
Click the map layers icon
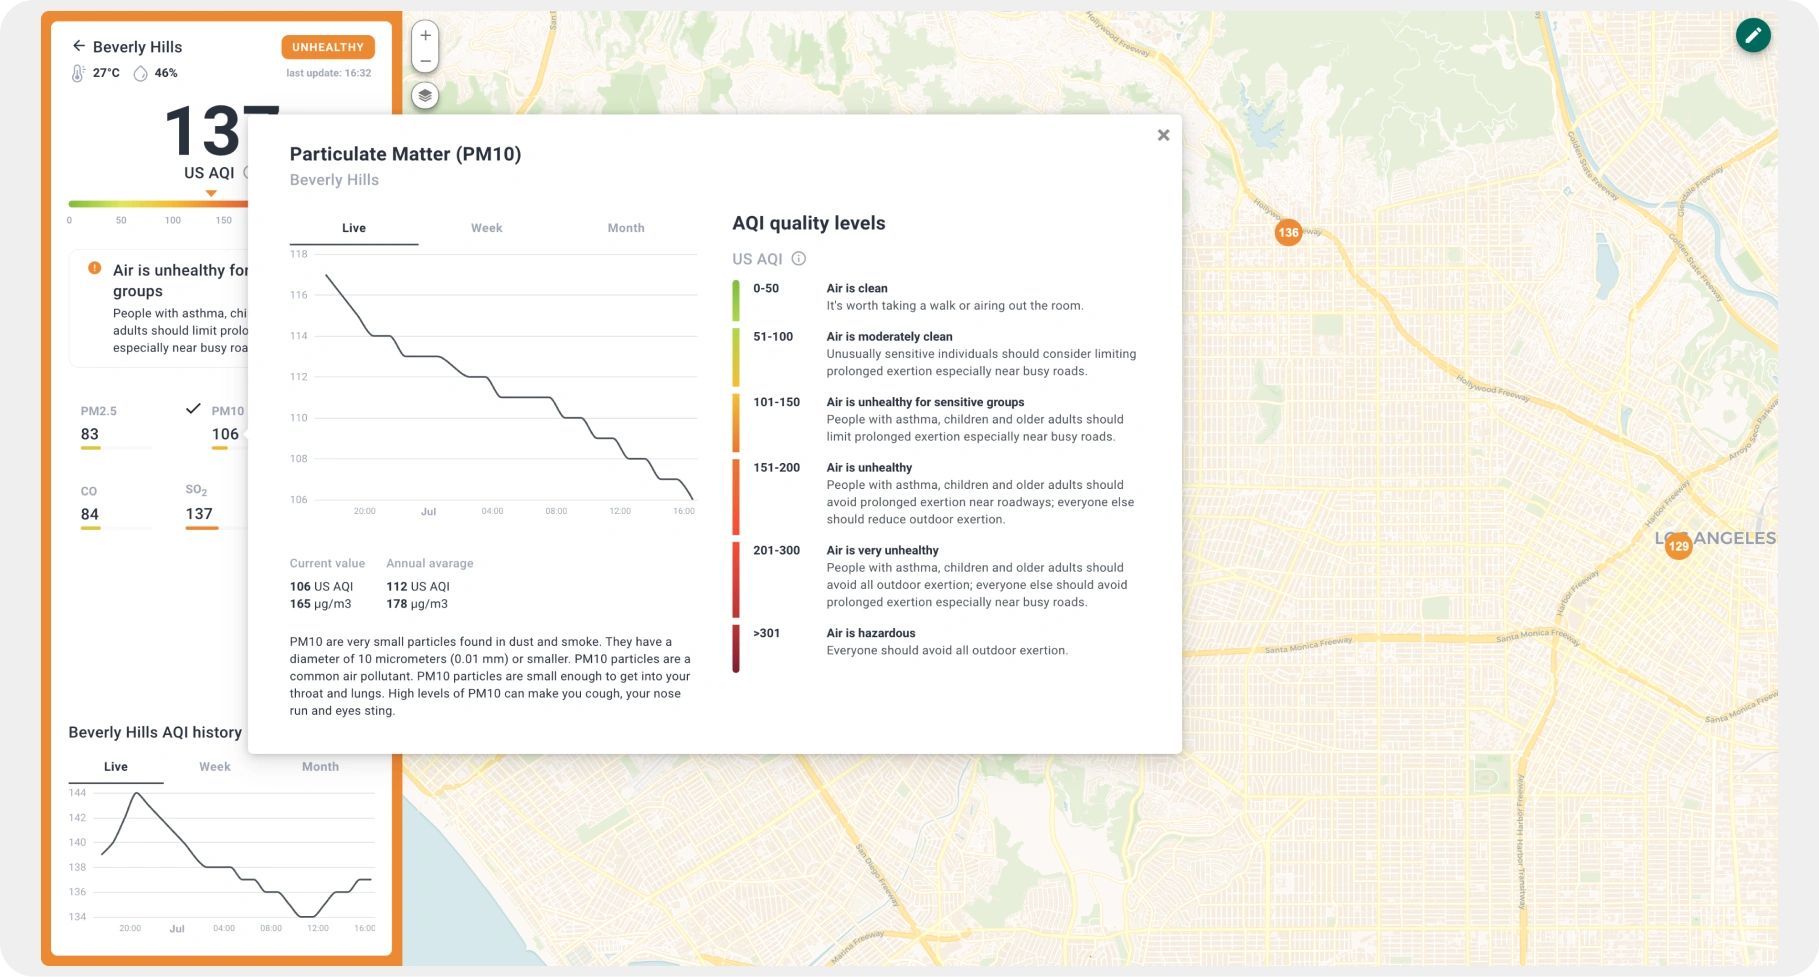point(425,96)
